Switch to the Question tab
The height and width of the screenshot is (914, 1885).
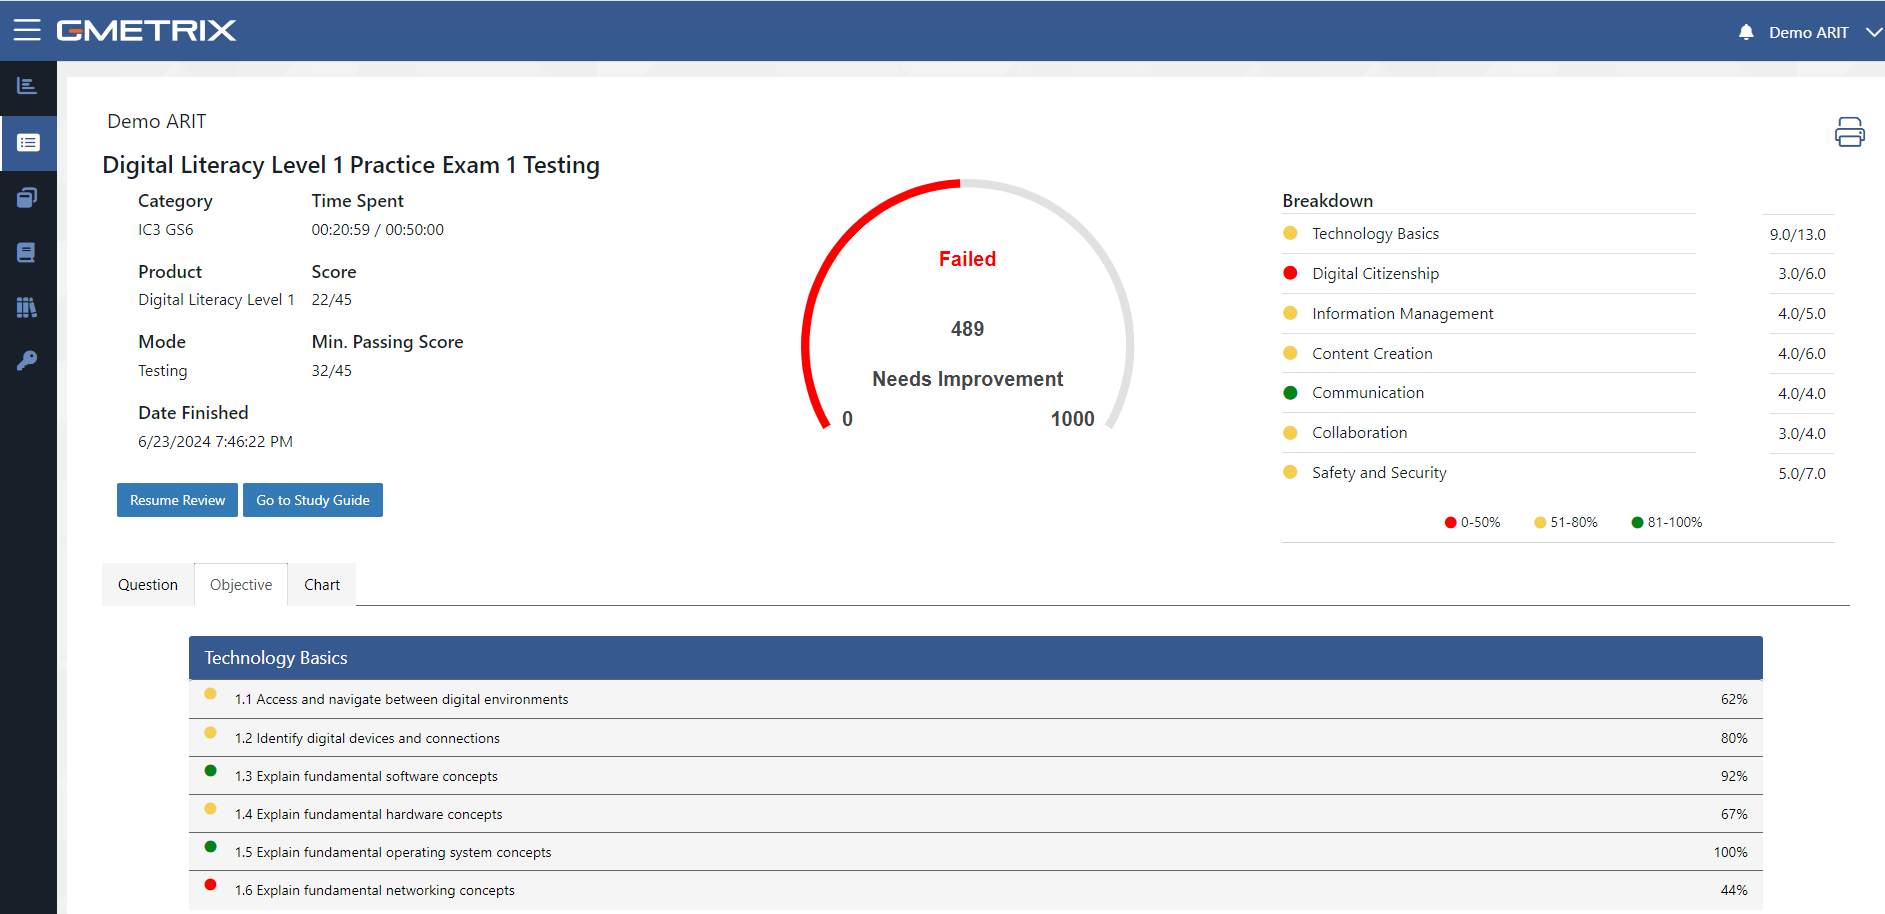(x=148, y=585)
